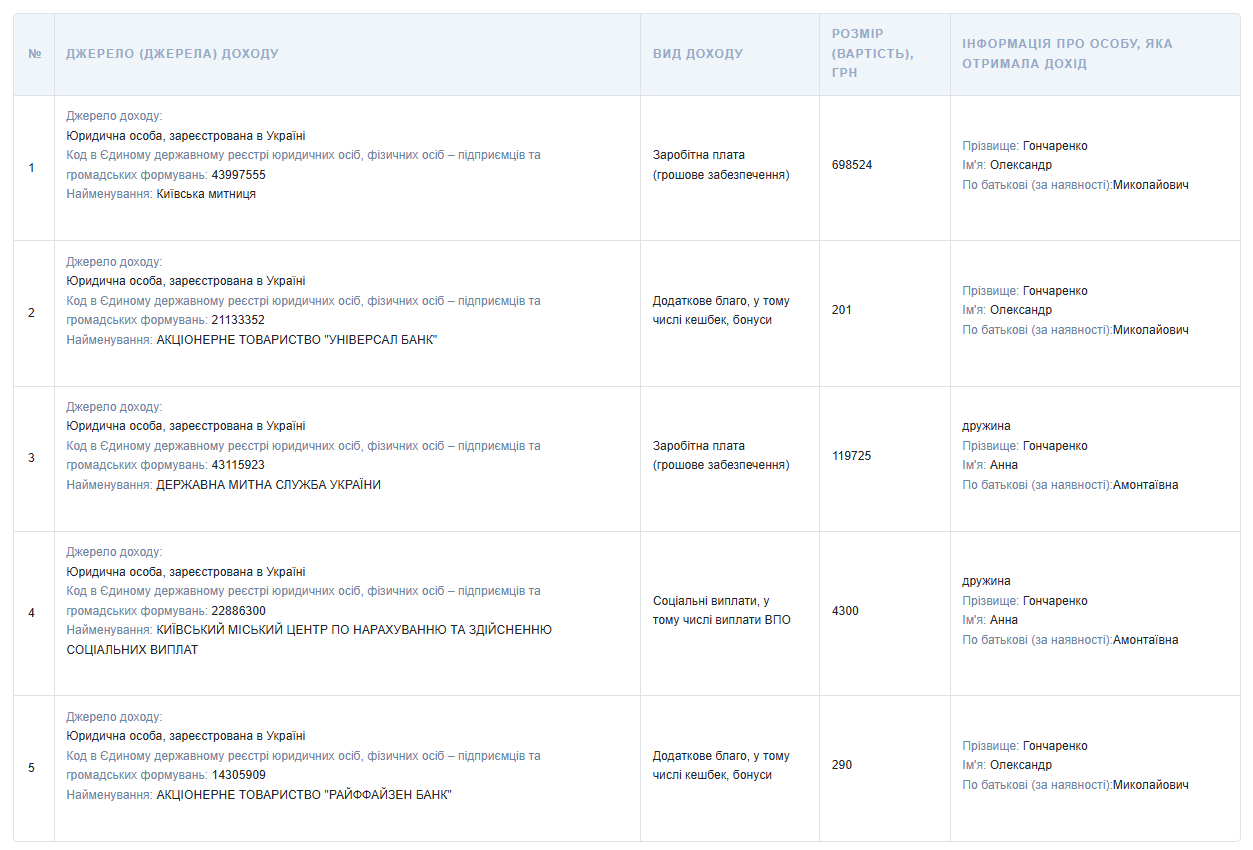Select "КИЇВСЬКИЙ МІСЬКИЙ ЦЕНТР" organization name
Screen dimensions: 1253x850
tap(354, 630)
